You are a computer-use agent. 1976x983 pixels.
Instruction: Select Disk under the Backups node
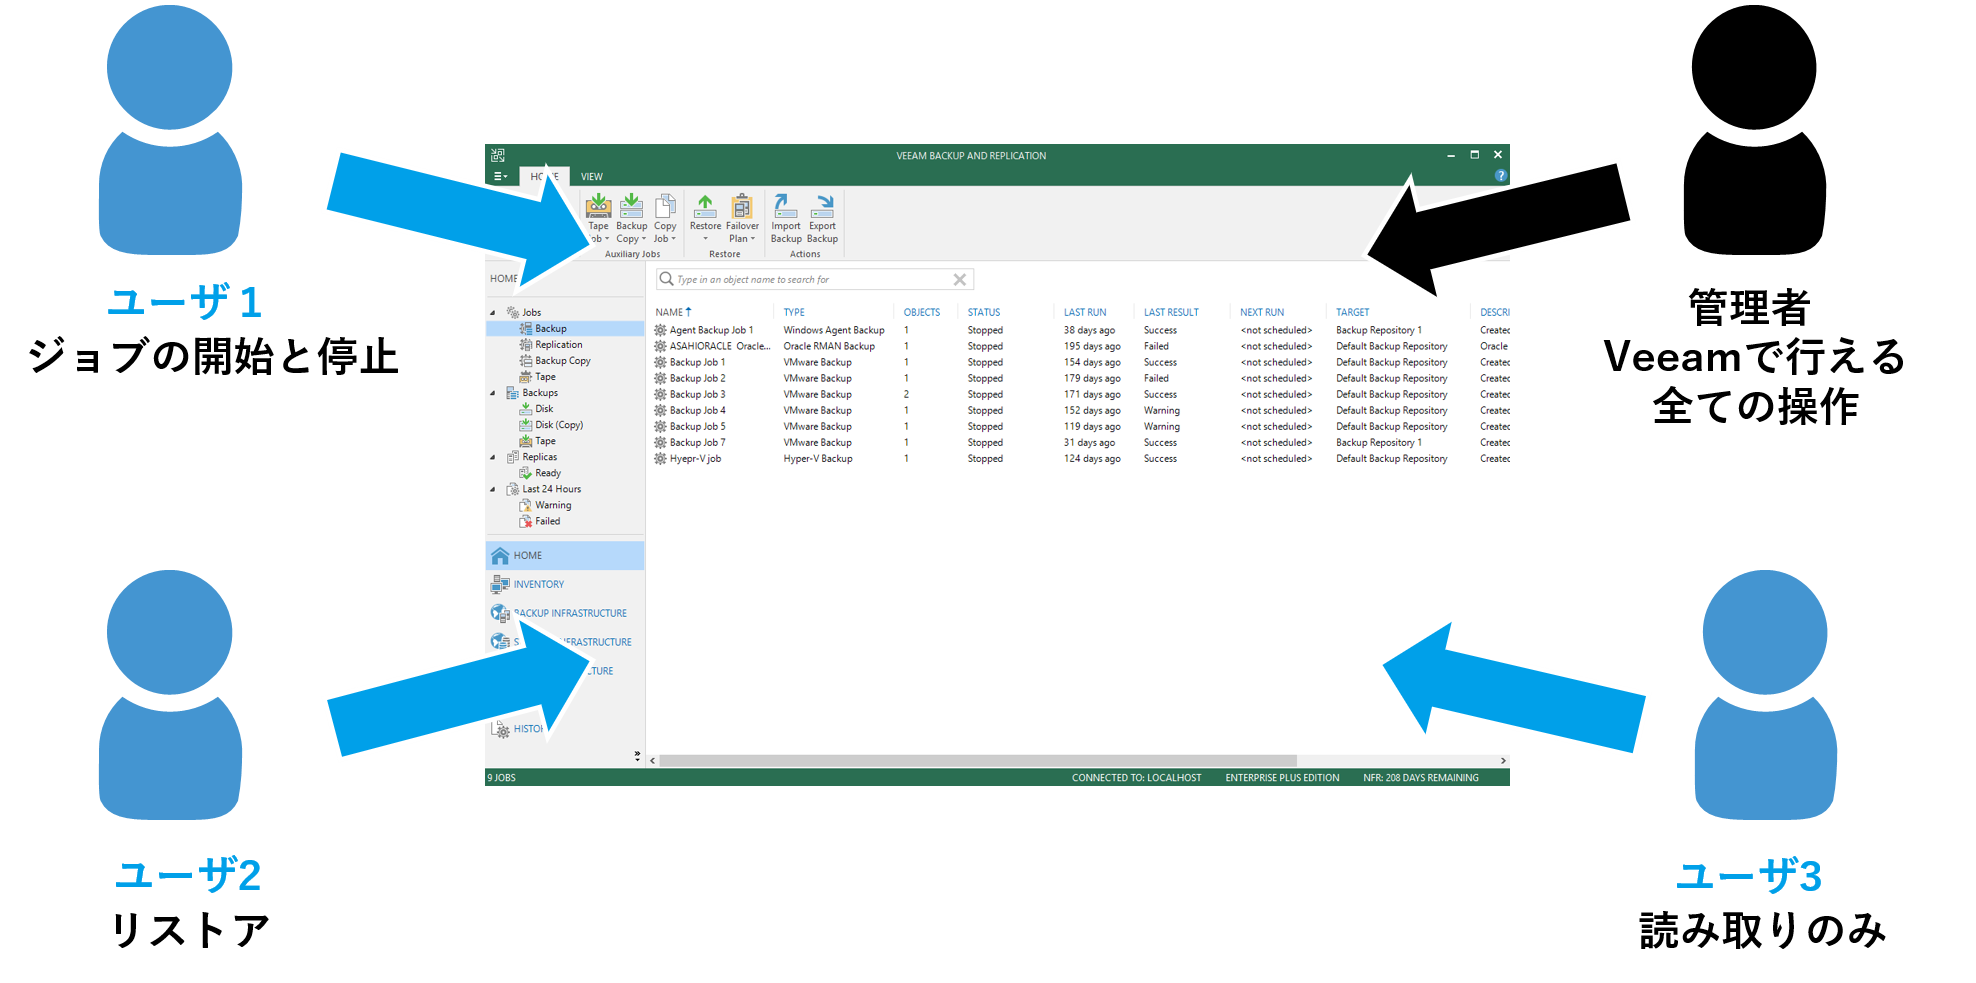544,409
